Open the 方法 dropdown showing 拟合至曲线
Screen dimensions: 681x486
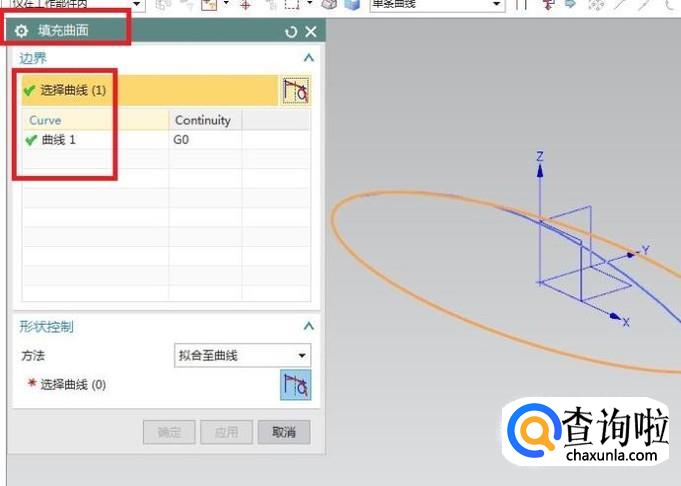pyautogui.click(x=242, y=355)
